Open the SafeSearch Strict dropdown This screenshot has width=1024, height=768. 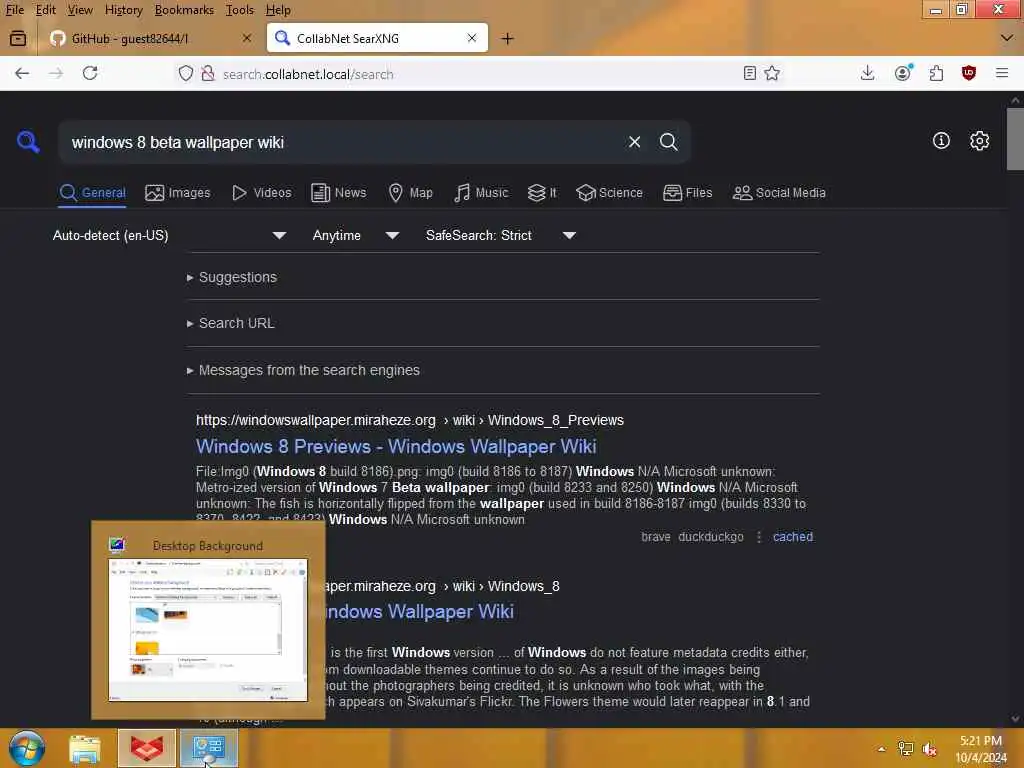coord(501,235)
